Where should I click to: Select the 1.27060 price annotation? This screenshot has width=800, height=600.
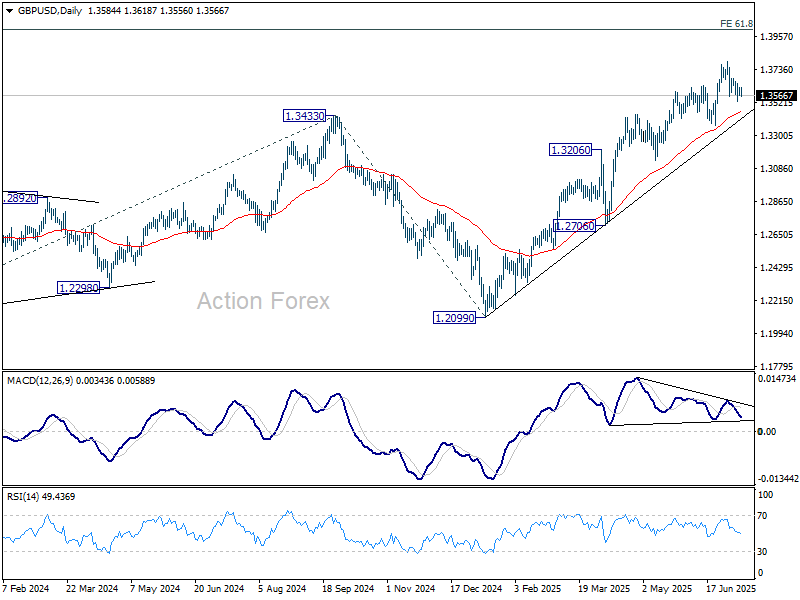pyautogui.click(x=575, y=226)
